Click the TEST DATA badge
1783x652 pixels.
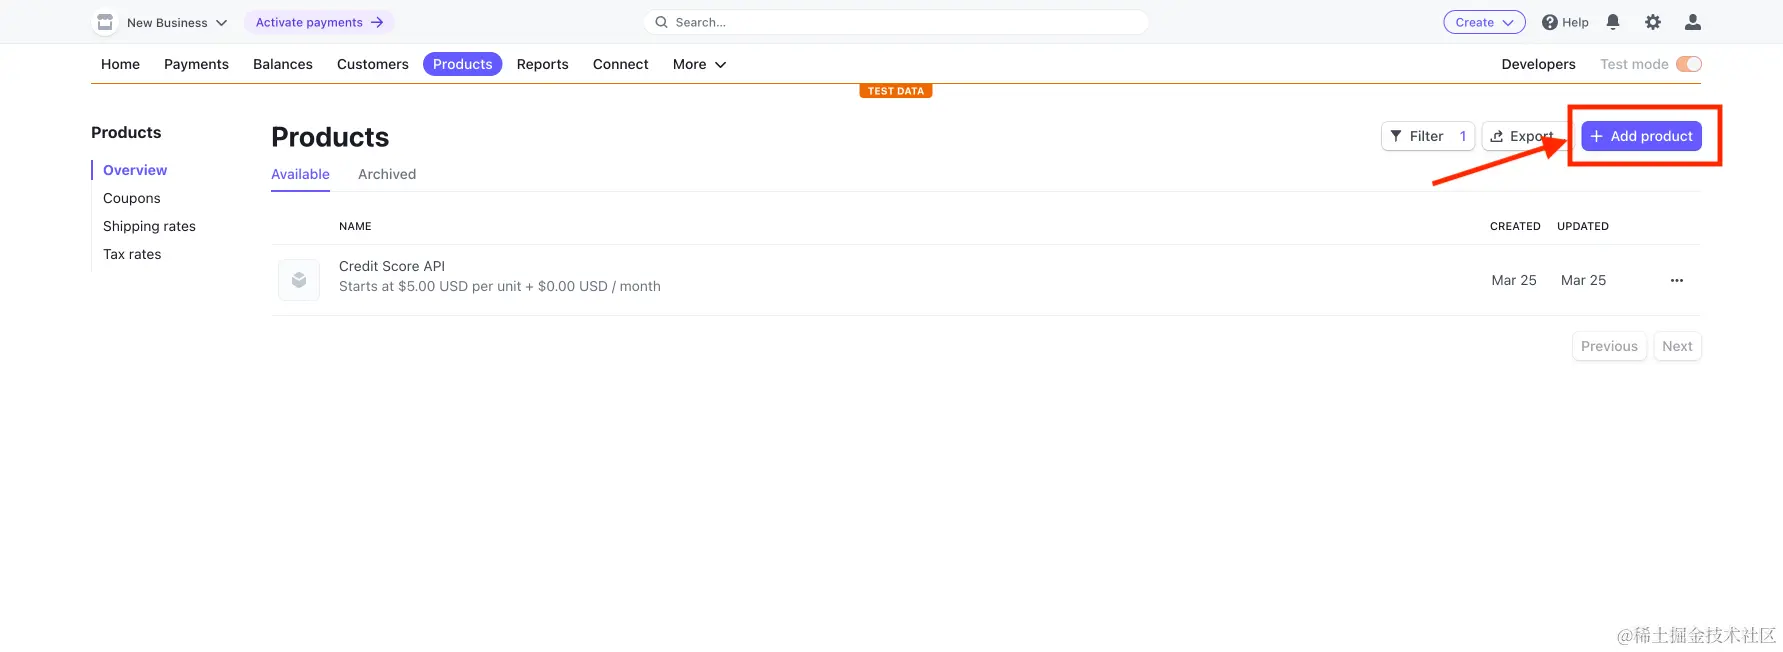click(896, 91)
